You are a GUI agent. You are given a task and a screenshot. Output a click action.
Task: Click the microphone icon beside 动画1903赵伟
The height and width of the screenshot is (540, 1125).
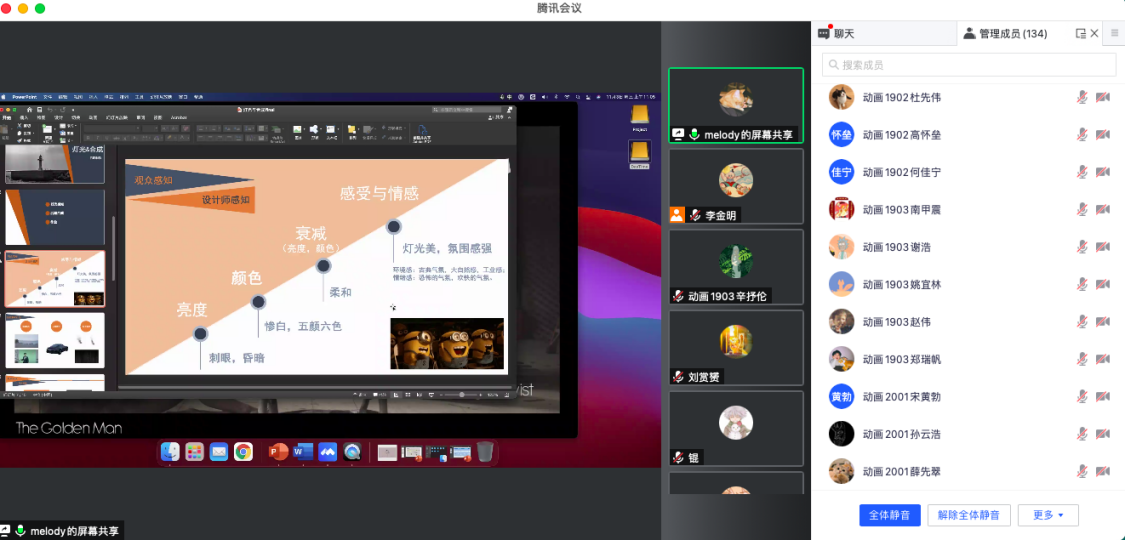point(1081,322)
